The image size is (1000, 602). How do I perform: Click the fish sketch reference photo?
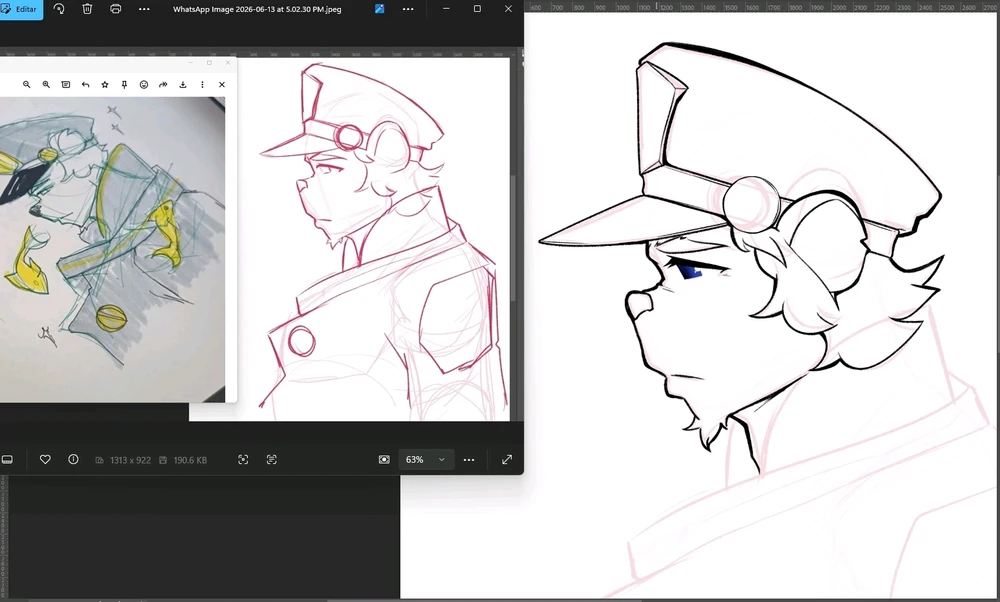[x=112, y=249]
